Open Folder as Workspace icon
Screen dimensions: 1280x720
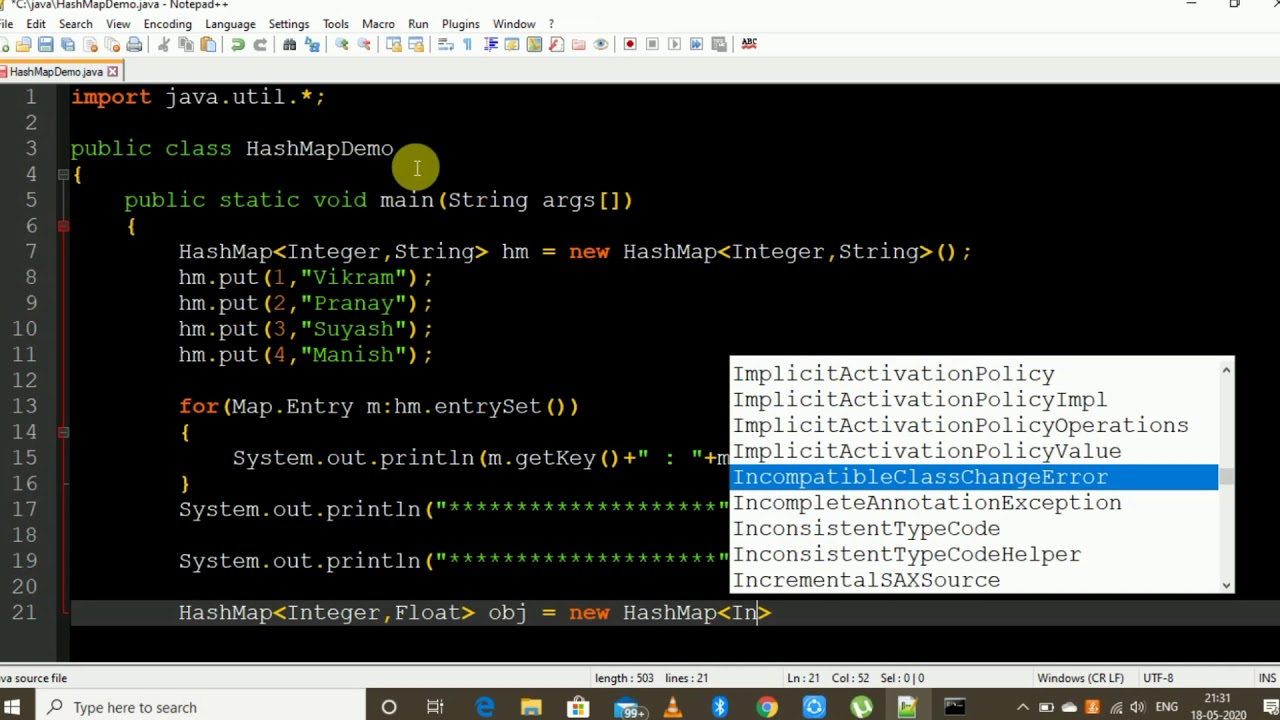click(579, 44)
